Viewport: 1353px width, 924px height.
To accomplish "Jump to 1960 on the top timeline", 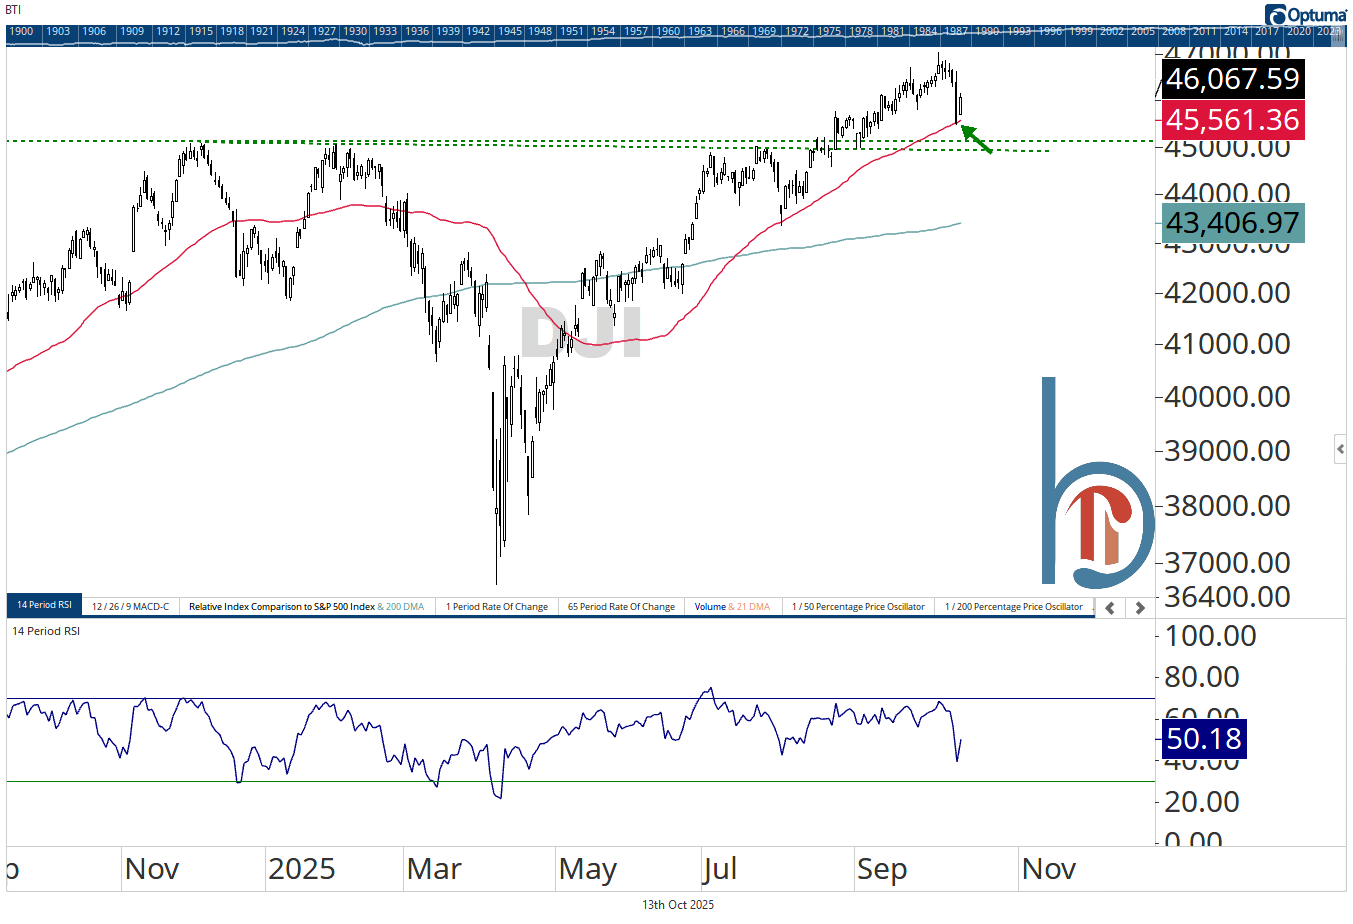I will pyautogui.click(x=668, y=31).
